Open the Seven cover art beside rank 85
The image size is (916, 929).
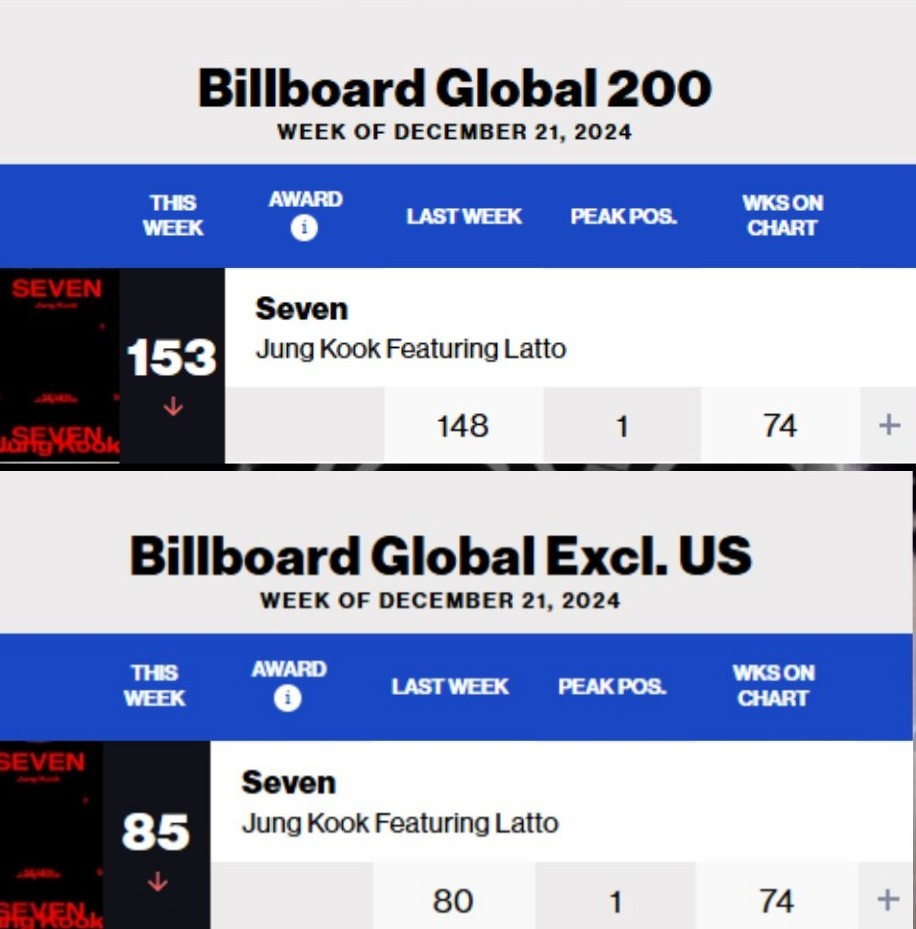point(51,835)
